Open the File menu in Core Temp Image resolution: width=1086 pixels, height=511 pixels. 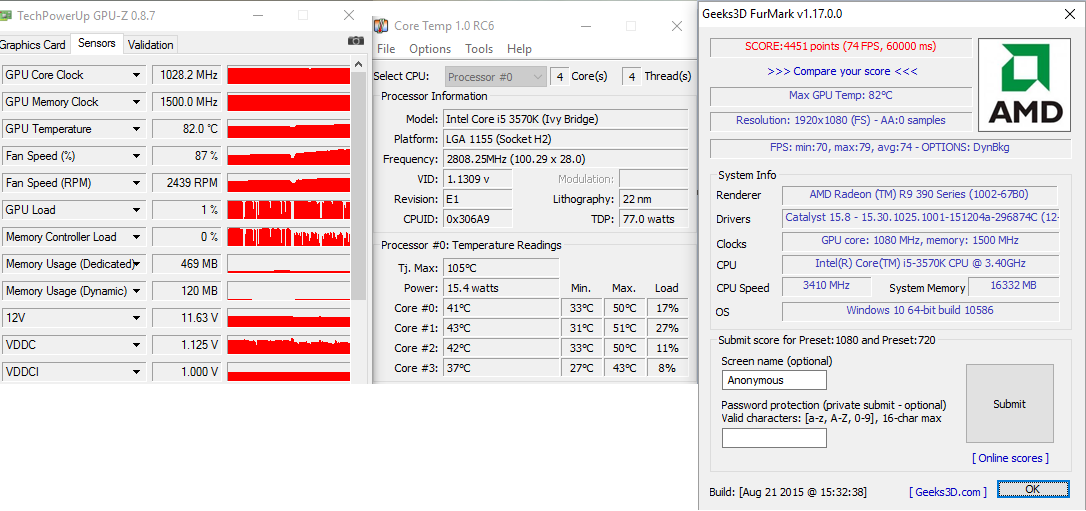click(386, 48)
